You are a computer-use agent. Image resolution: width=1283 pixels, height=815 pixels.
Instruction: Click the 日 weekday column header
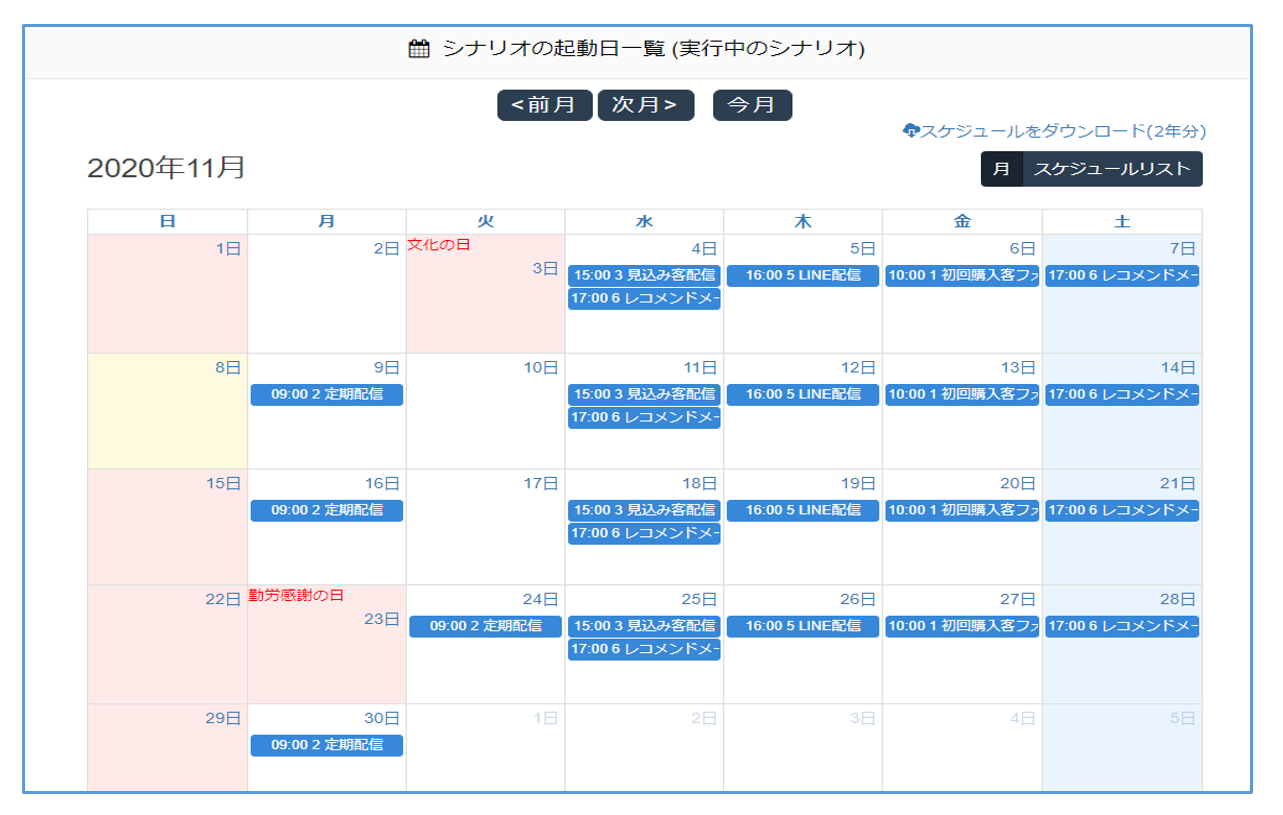point(168,222)
